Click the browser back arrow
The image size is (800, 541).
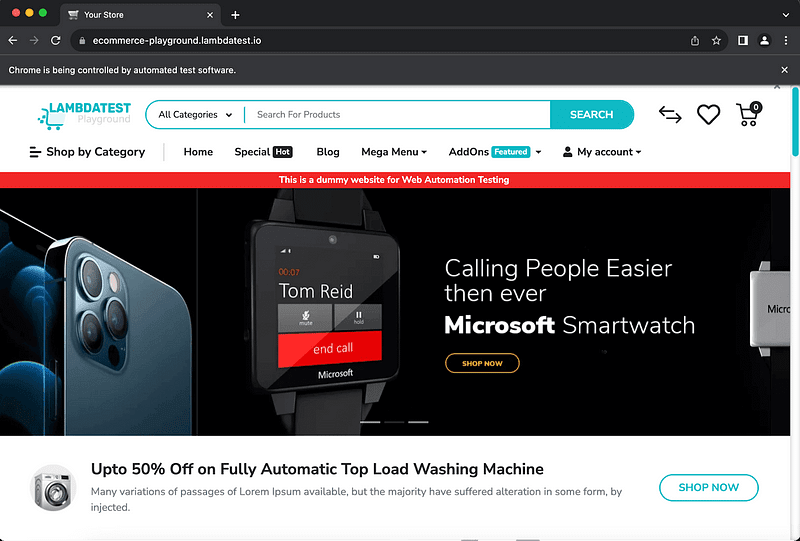click(13, 40)
